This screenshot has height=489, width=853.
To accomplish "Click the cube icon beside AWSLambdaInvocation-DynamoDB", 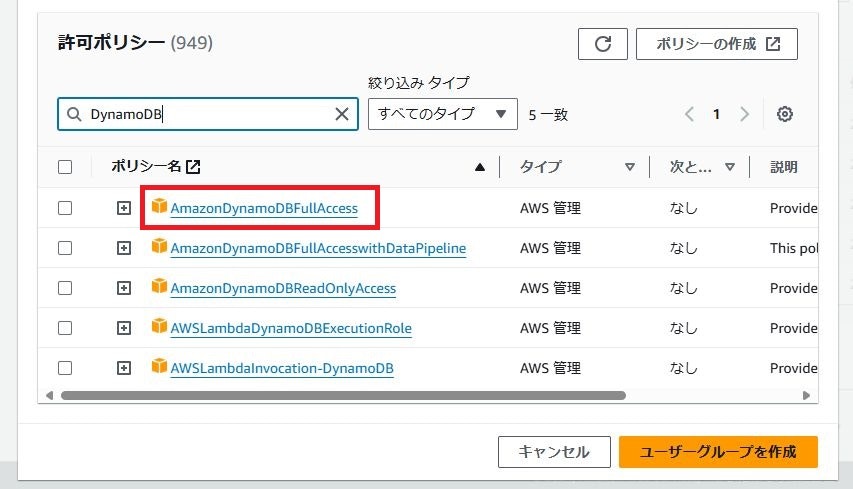I will click(159, 366).
